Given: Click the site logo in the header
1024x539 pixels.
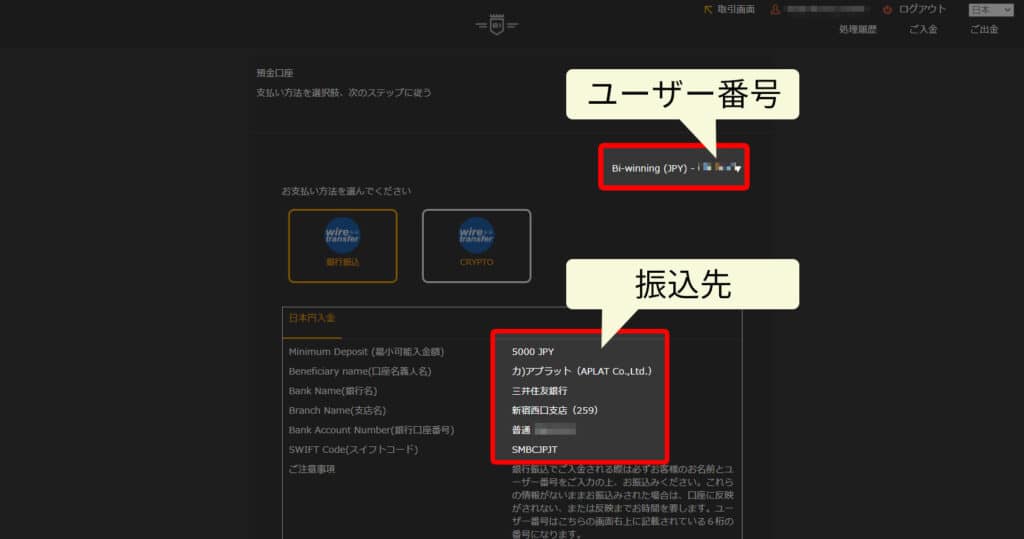Looking at the screenshot, I should (x=496, y=25).
